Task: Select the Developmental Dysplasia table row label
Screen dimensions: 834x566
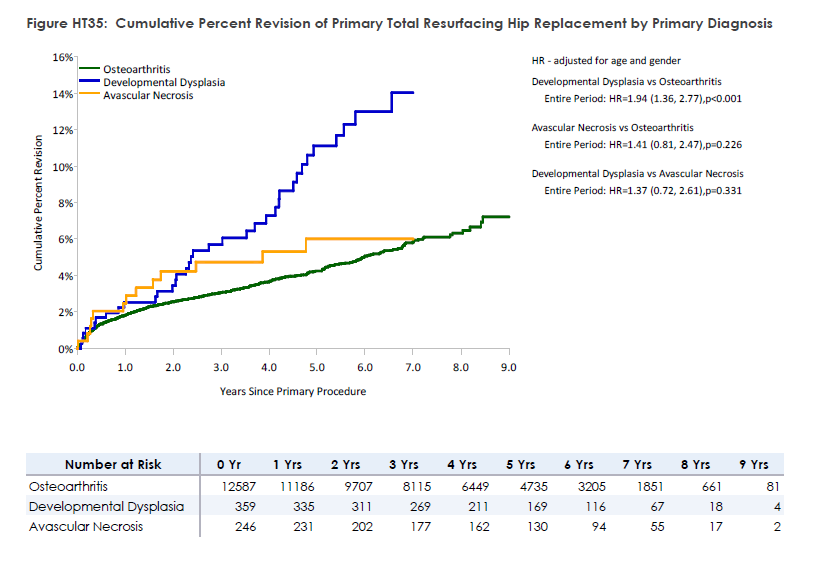Action: pyautogui.click(x=106, y=507)
